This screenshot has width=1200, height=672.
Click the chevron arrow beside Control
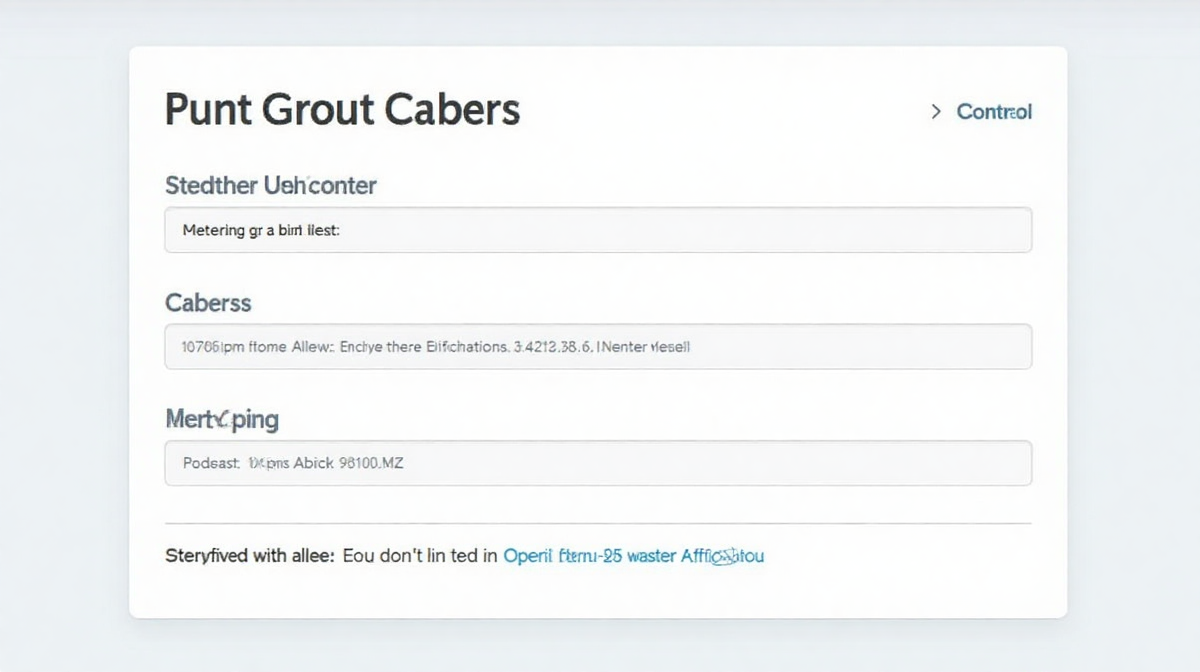tap(936, 112)
